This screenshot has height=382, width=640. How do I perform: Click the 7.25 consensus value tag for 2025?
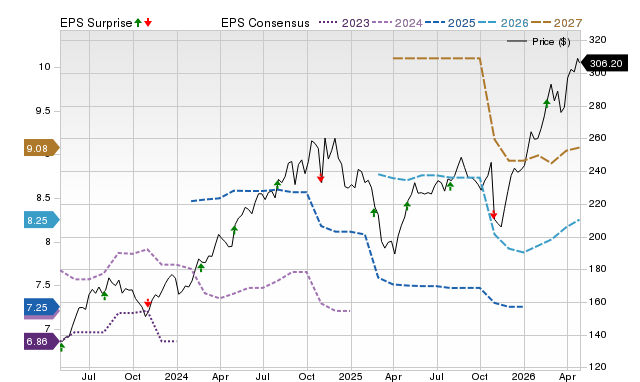point(41,307)
